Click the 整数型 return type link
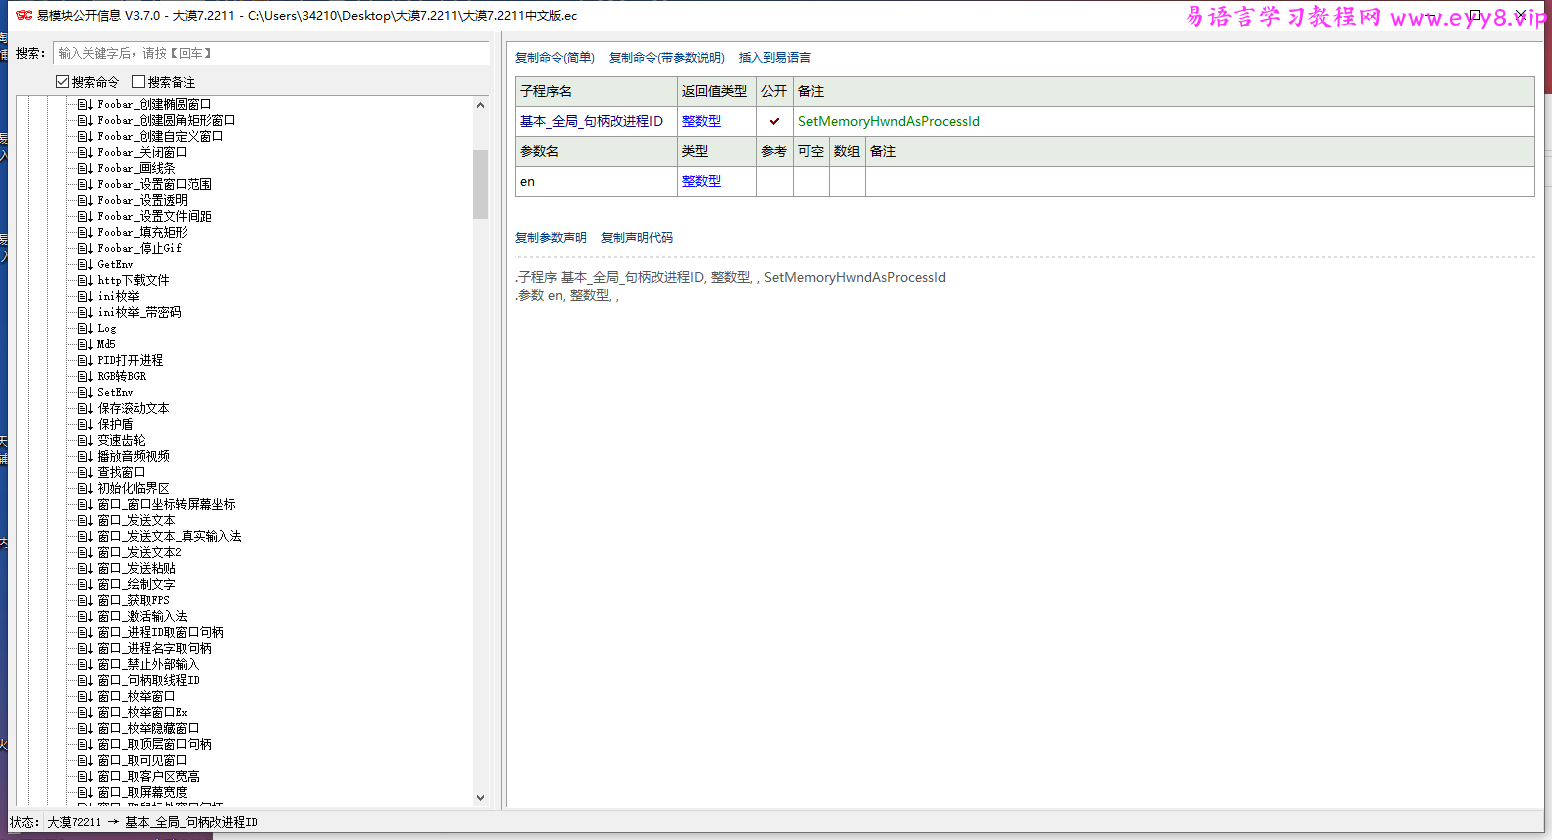Viewport: 1552px width, 840px height. click(701, 121)
